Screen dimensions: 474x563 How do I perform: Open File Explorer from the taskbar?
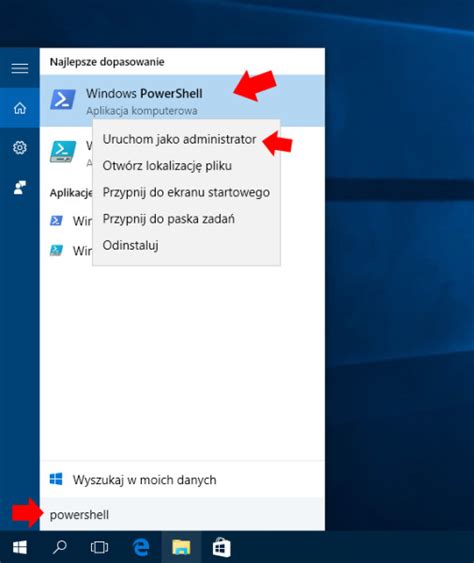click(x=181, y=547)
